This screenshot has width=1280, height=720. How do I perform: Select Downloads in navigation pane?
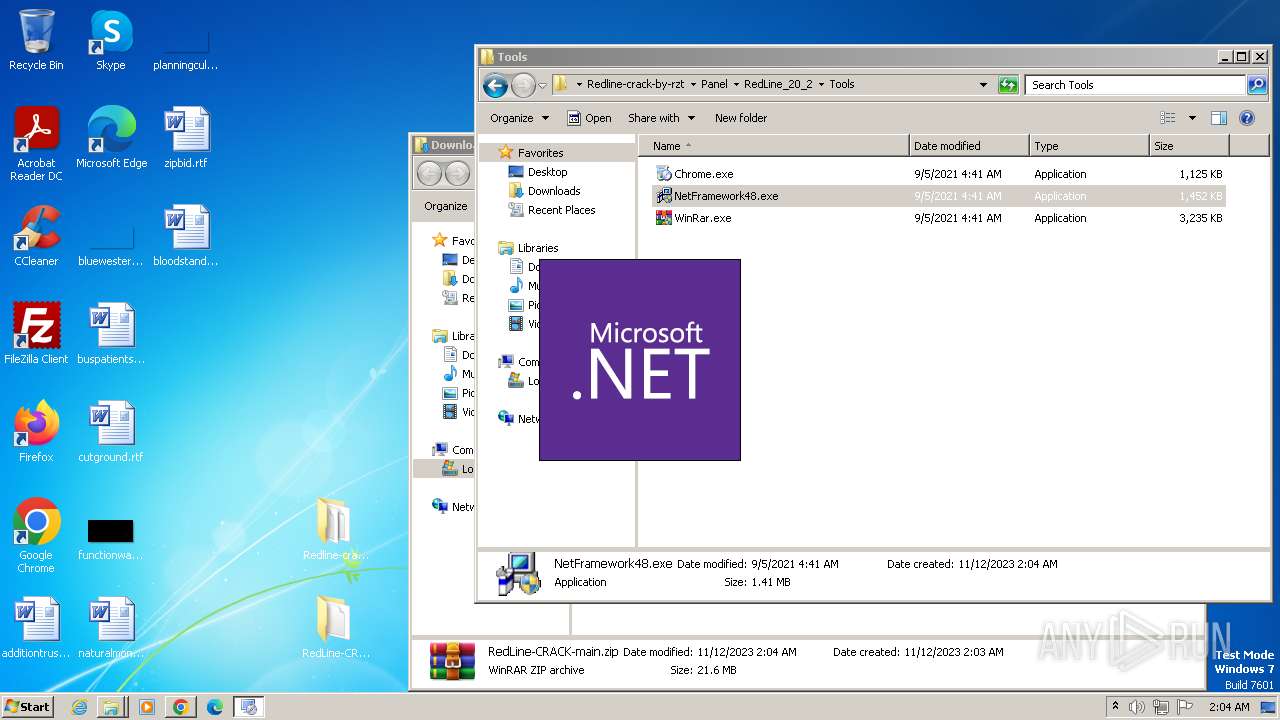(x=554, y=191)
